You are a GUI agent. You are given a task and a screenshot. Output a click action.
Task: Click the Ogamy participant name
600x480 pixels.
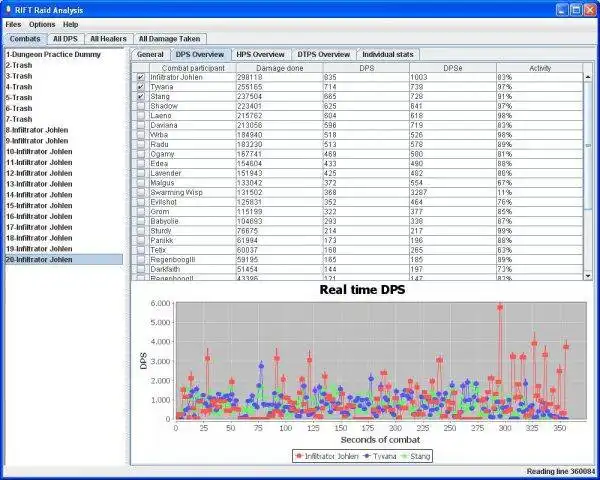pos(162,154)
